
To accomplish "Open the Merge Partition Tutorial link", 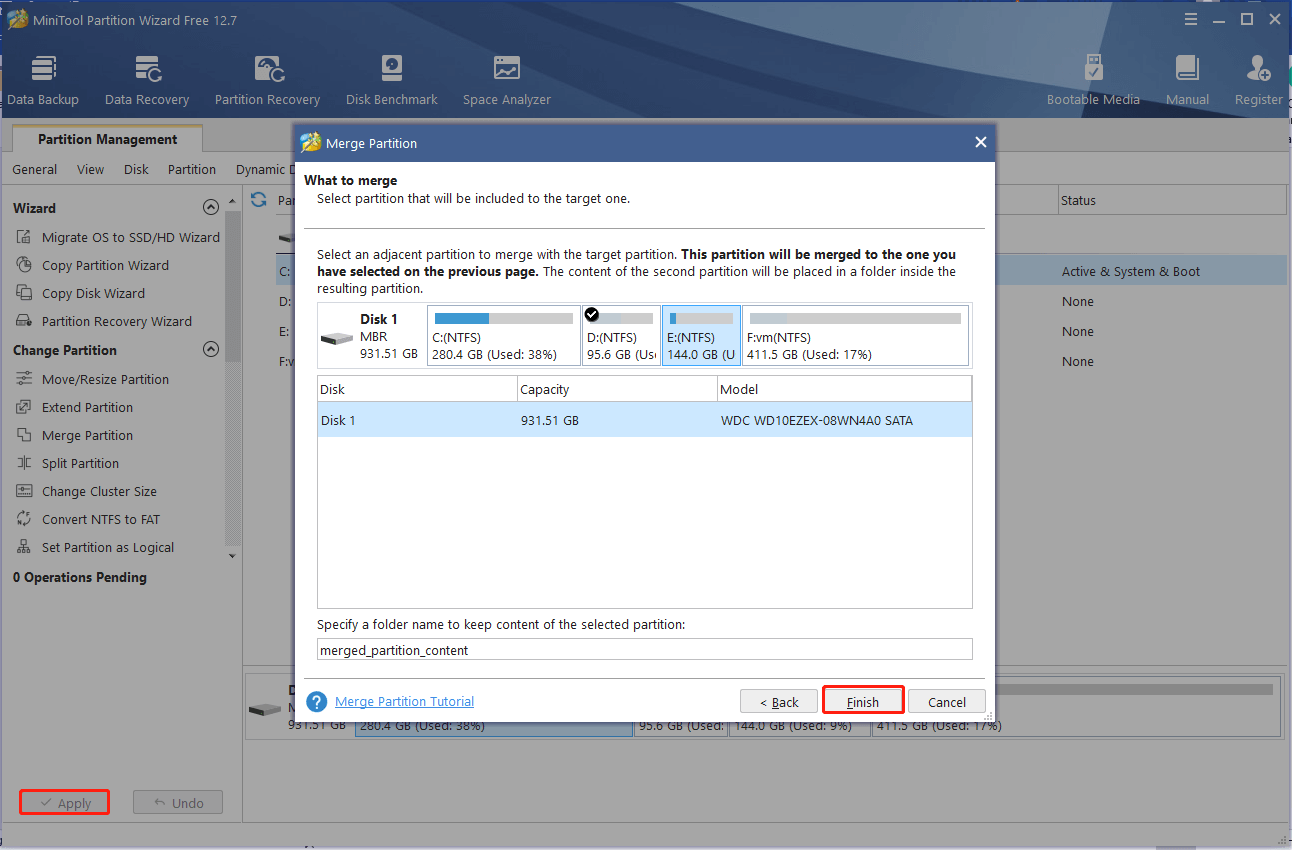I will [404, 701].
